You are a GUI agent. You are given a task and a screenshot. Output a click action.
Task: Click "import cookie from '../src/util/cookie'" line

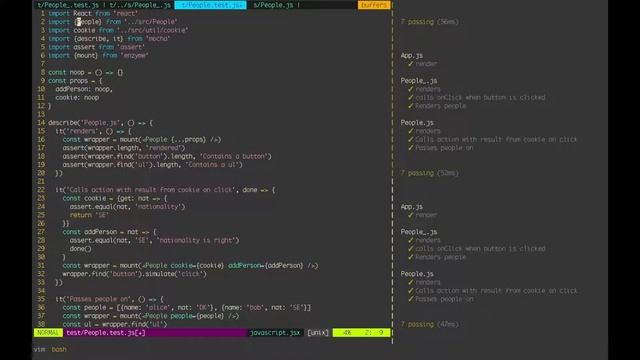click(x=118, y=30)
